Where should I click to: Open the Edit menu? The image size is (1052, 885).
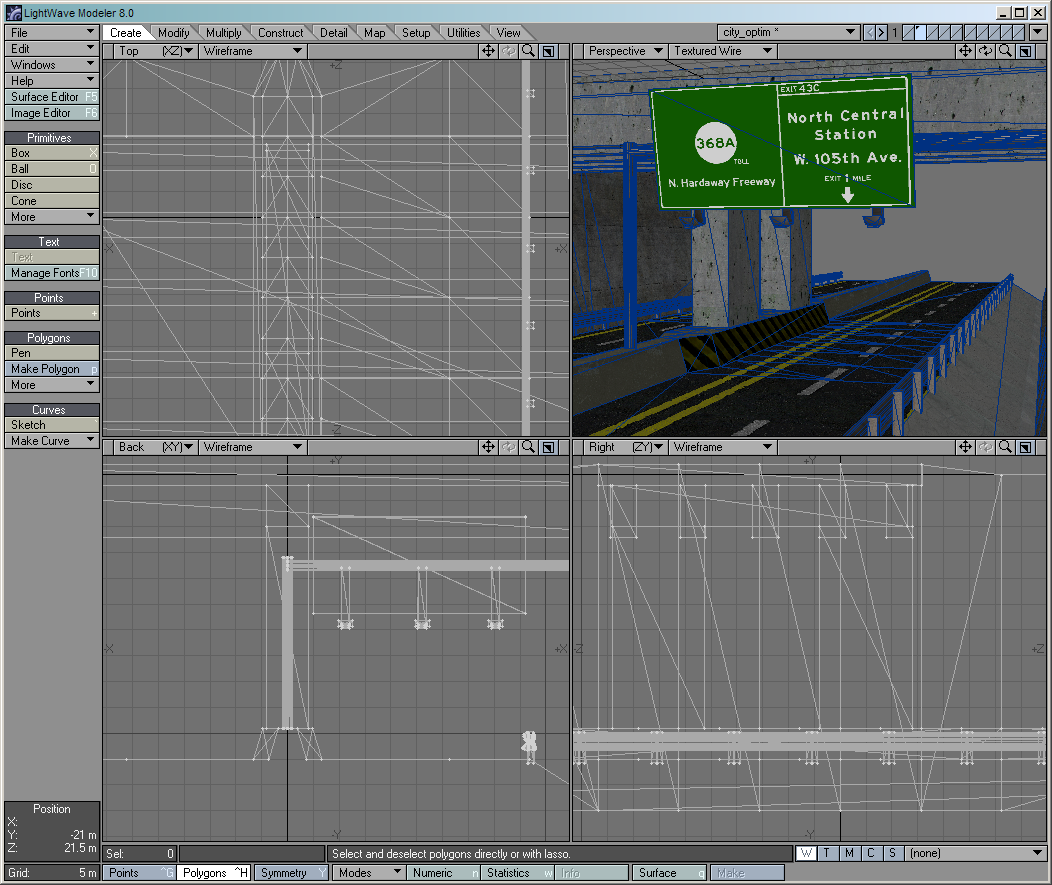click(52, 49)
